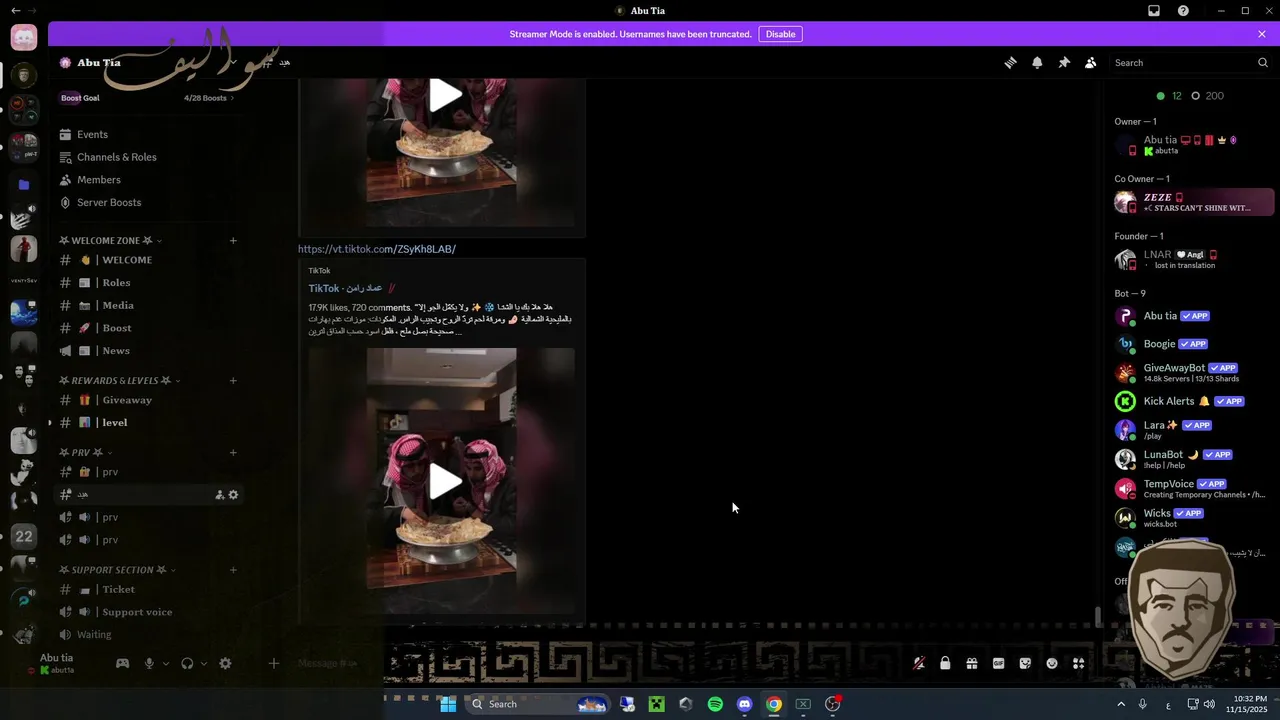Viewport: 1280px width, 720px height.
Task: Disable Streamer Mode
Action: pyautogui.click(x=780, y=34)
